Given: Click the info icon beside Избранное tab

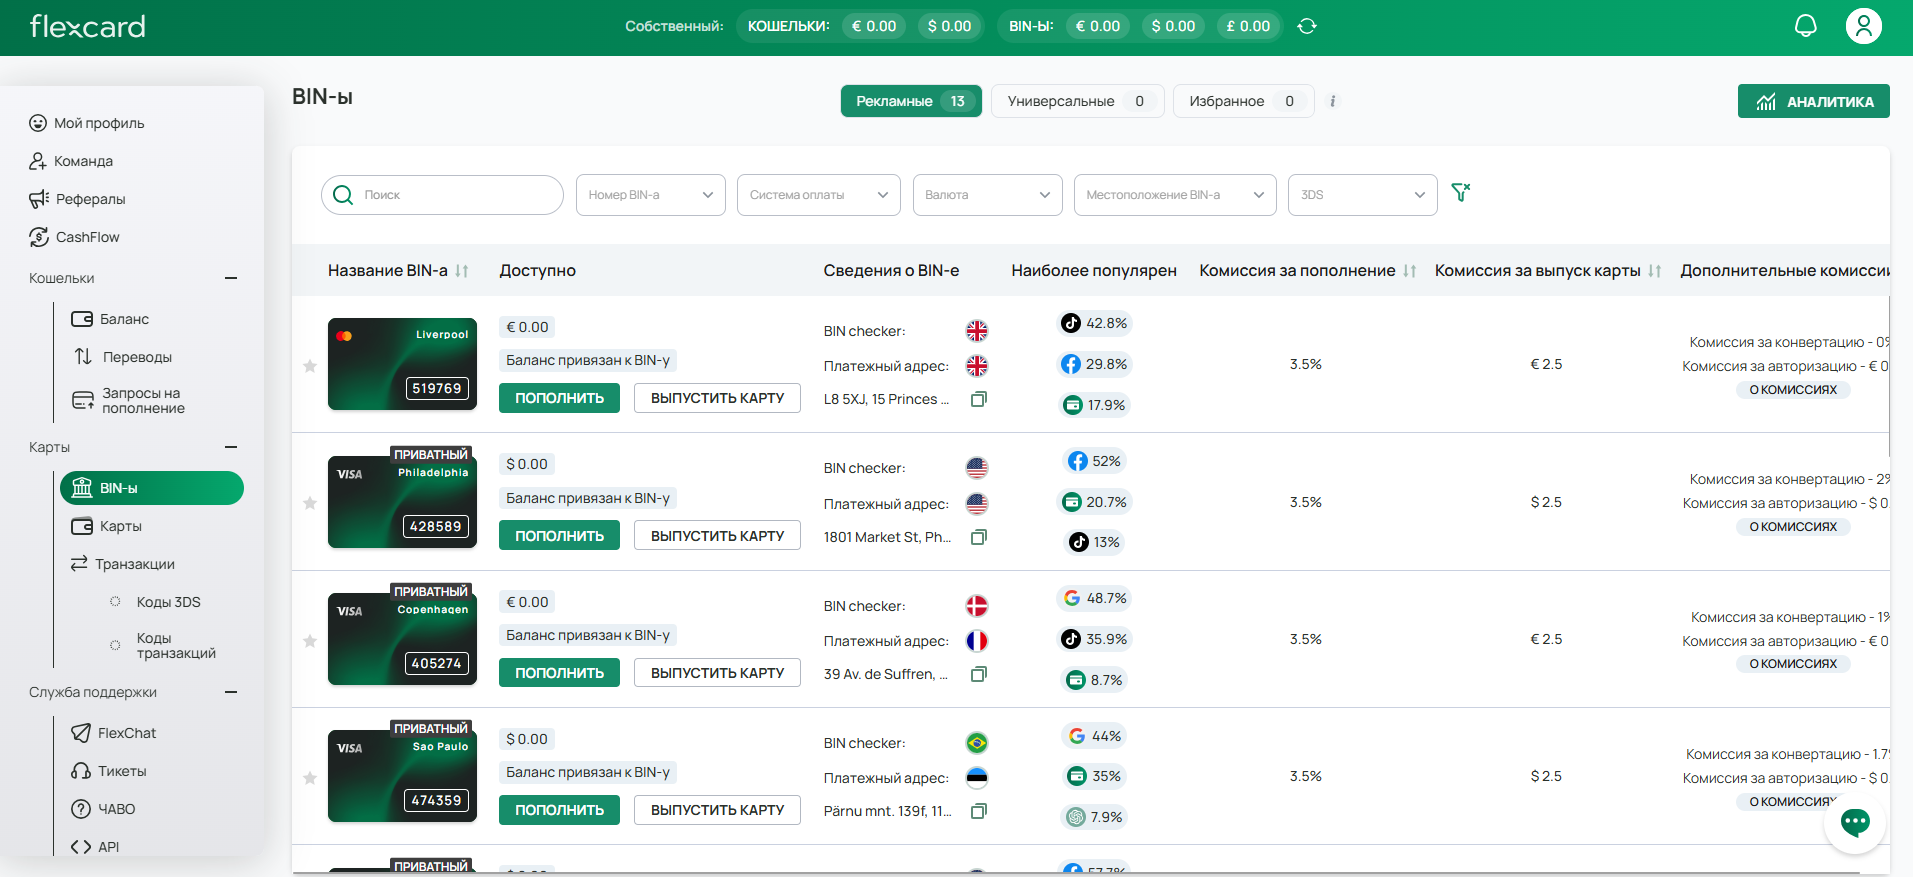Looking at the screenshot, I should 1332,101.
